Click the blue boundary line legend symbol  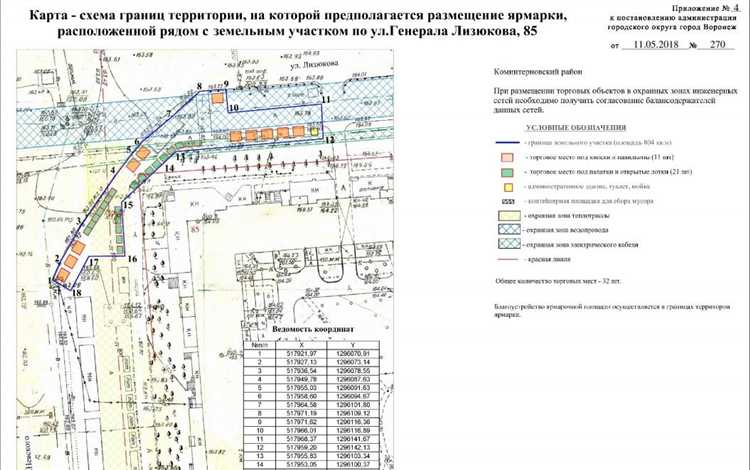pyautogui.click(x=508, y=144)
